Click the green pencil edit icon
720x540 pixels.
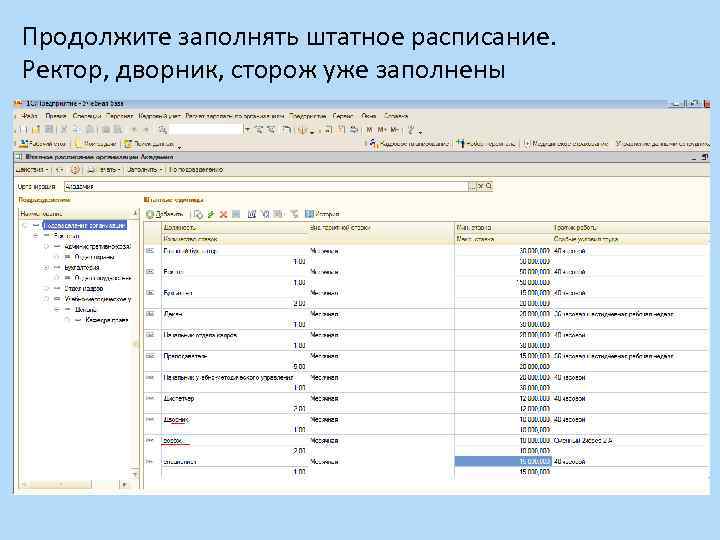[211, 214]
